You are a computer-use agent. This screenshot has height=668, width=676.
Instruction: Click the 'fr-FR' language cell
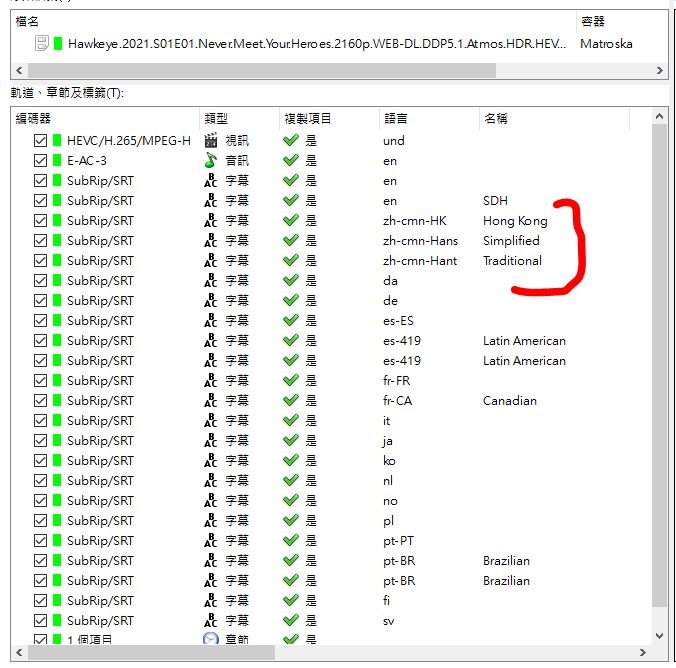396,380
